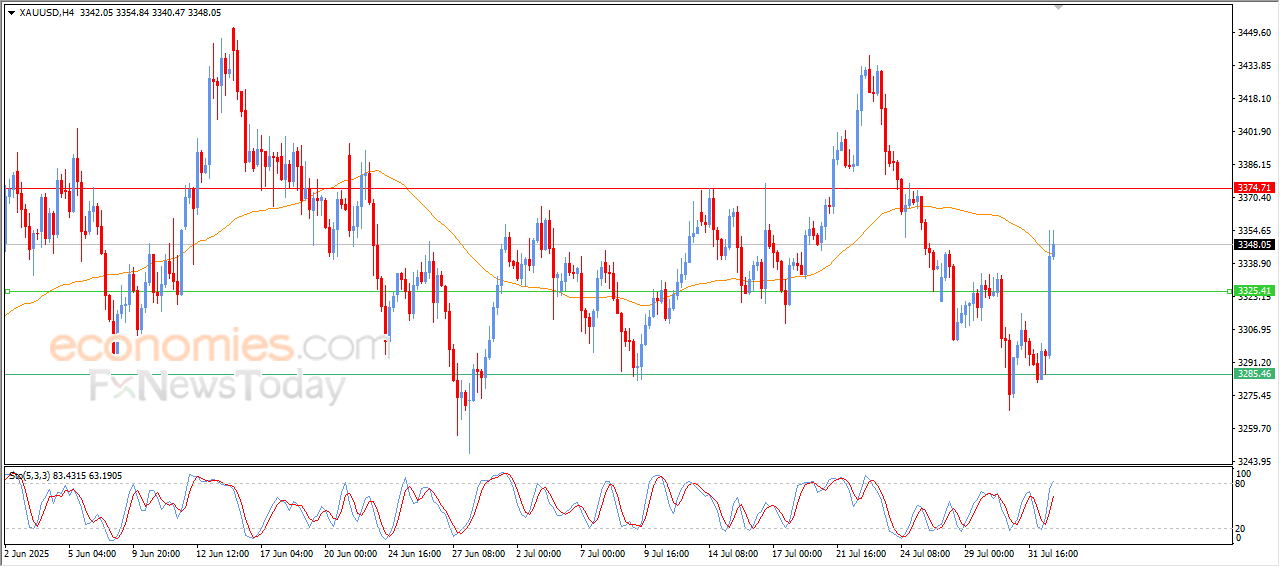Image resolution: width=1280 pixels, height=567 pixels.
Task: Click the time axis label 14 Jul 08:00
Action: (x=734, y=552)
